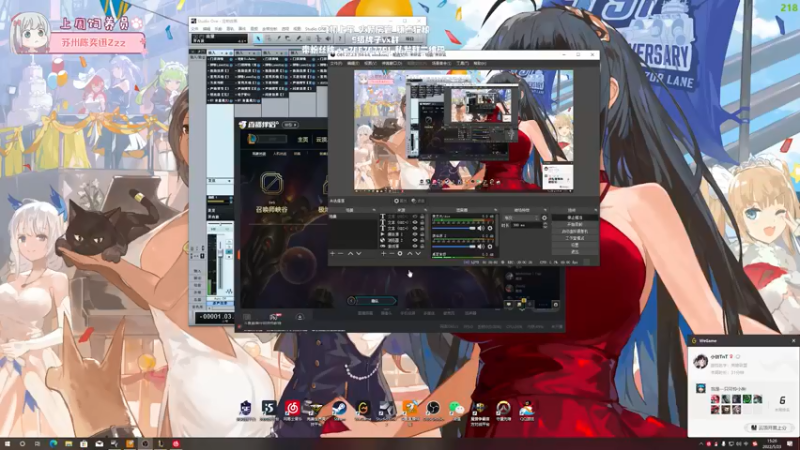Open QQ Games desktop shortcut
800x450 pixels.
click(x=527, y=408)
